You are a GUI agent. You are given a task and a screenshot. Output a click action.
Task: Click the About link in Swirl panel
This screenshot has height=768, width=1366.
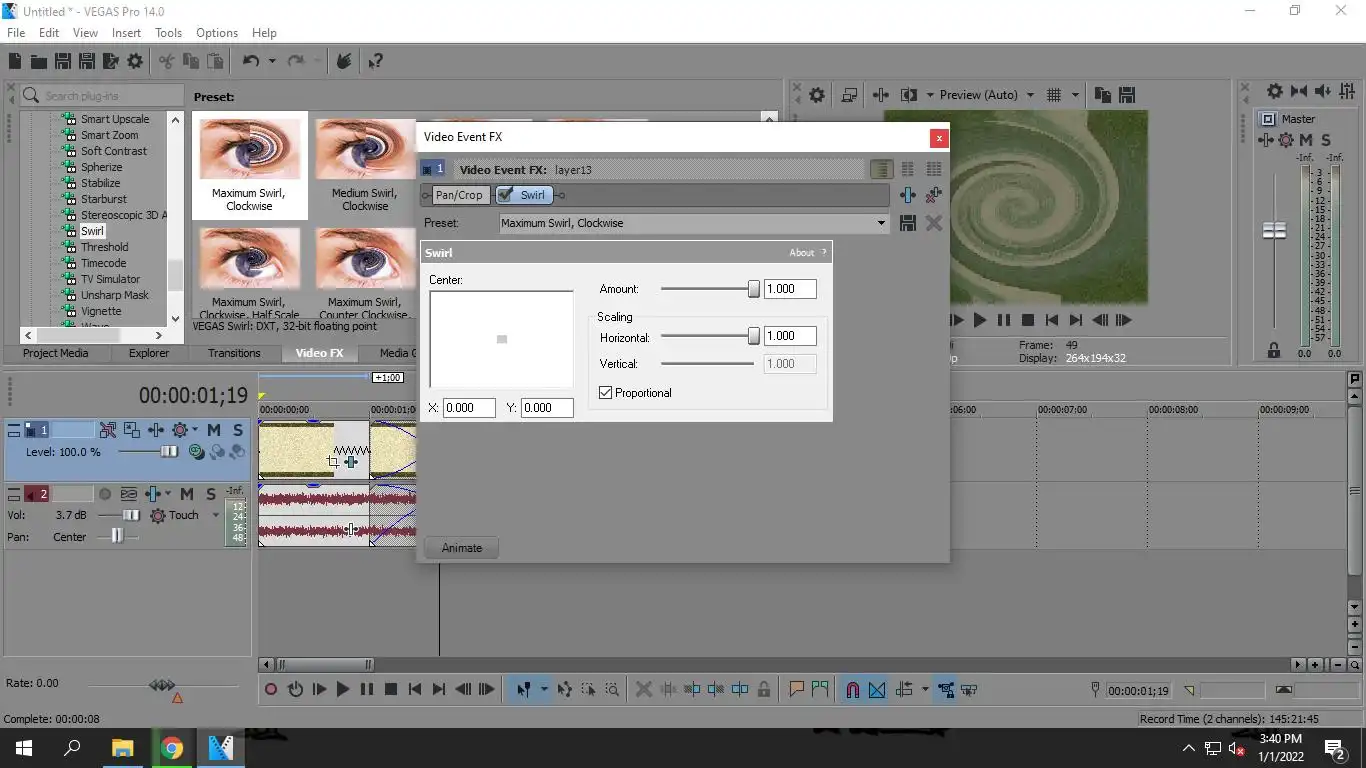tap(802, 253)
